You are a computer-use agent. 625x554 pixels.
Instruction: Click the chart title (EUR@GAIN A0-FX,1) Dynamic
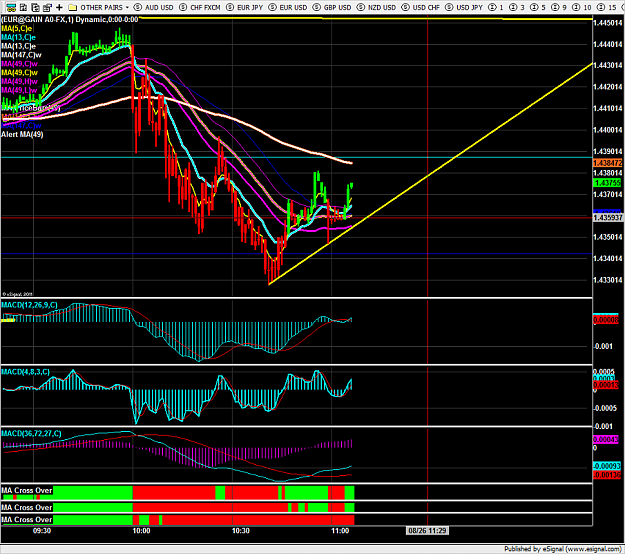pyautogui.click(x=70, y=20)
